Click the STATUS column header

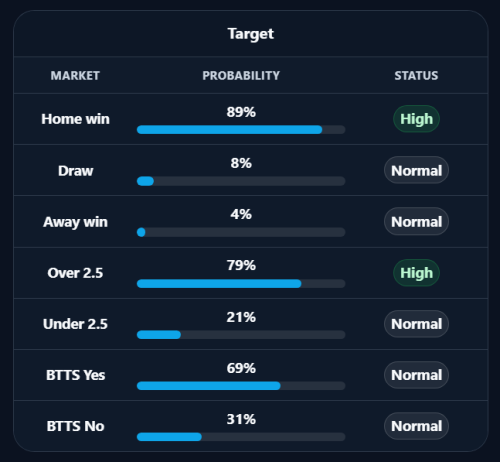(416, 76)
